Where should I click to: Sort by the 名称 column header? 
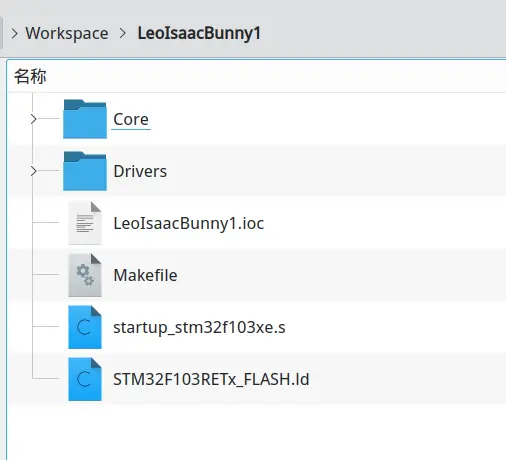pyautogui.click(x=30, y=76)
